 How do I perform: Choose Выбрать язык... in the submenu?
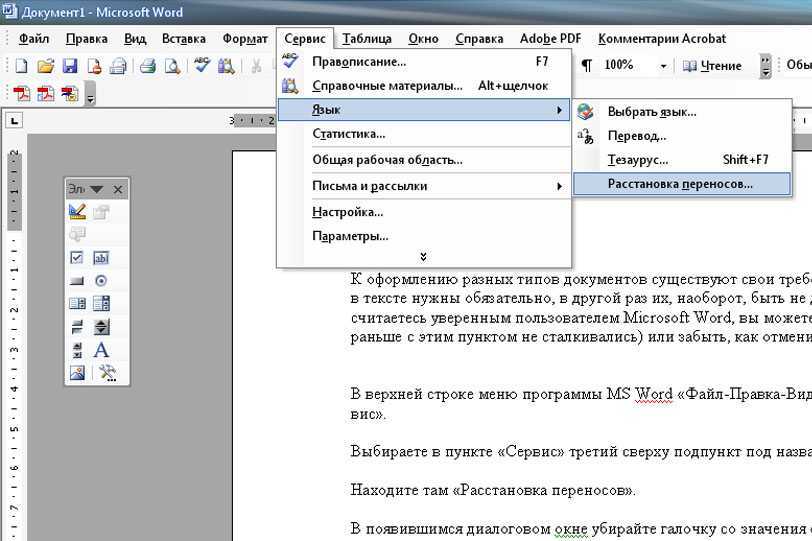682,112
